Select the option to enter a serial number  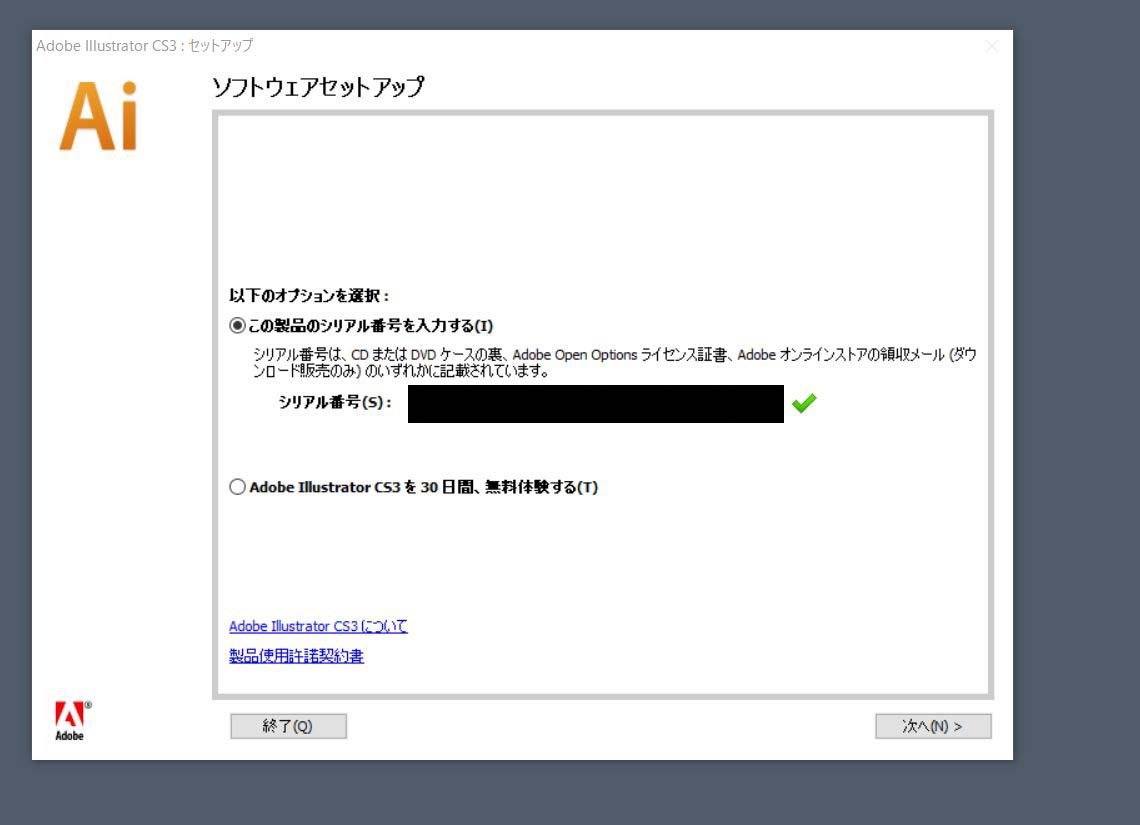click(x=237, y=325)
